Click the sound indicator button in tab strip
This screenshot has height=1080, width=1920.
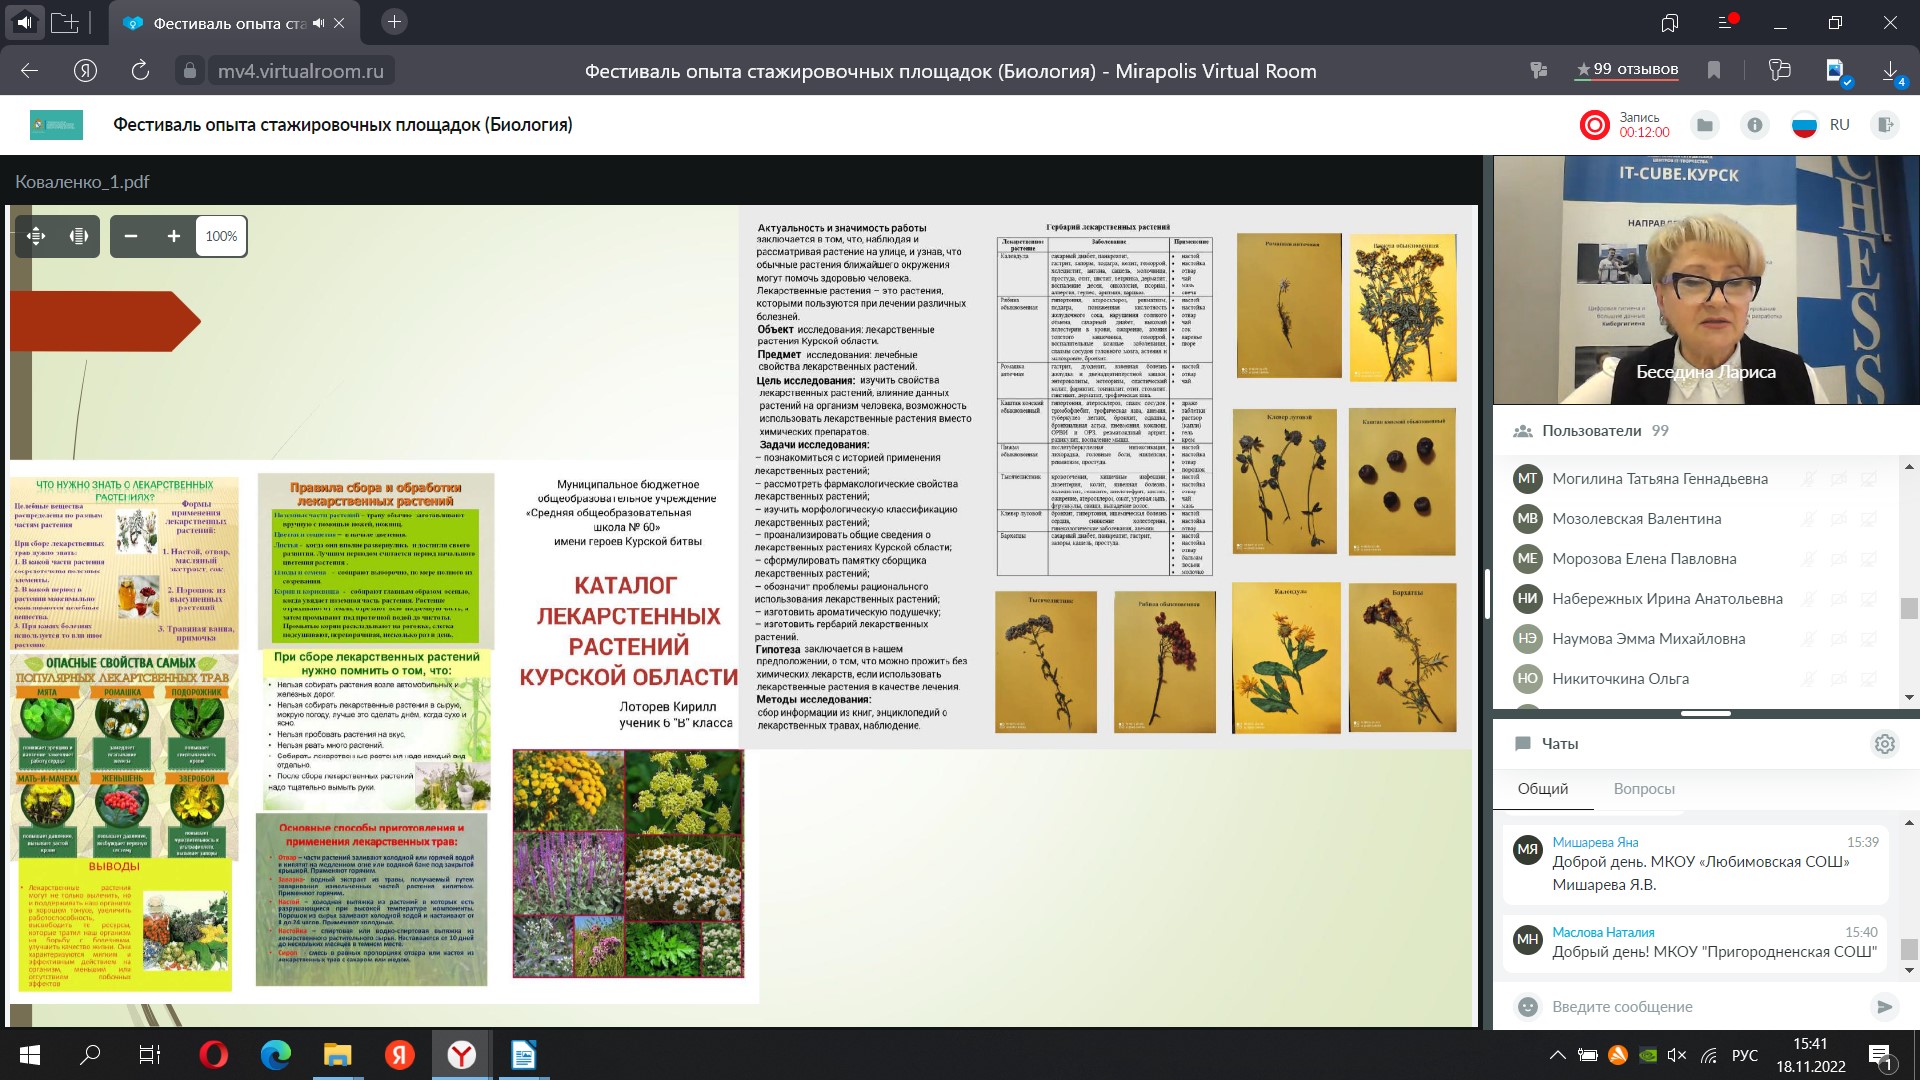pos(23,21)
